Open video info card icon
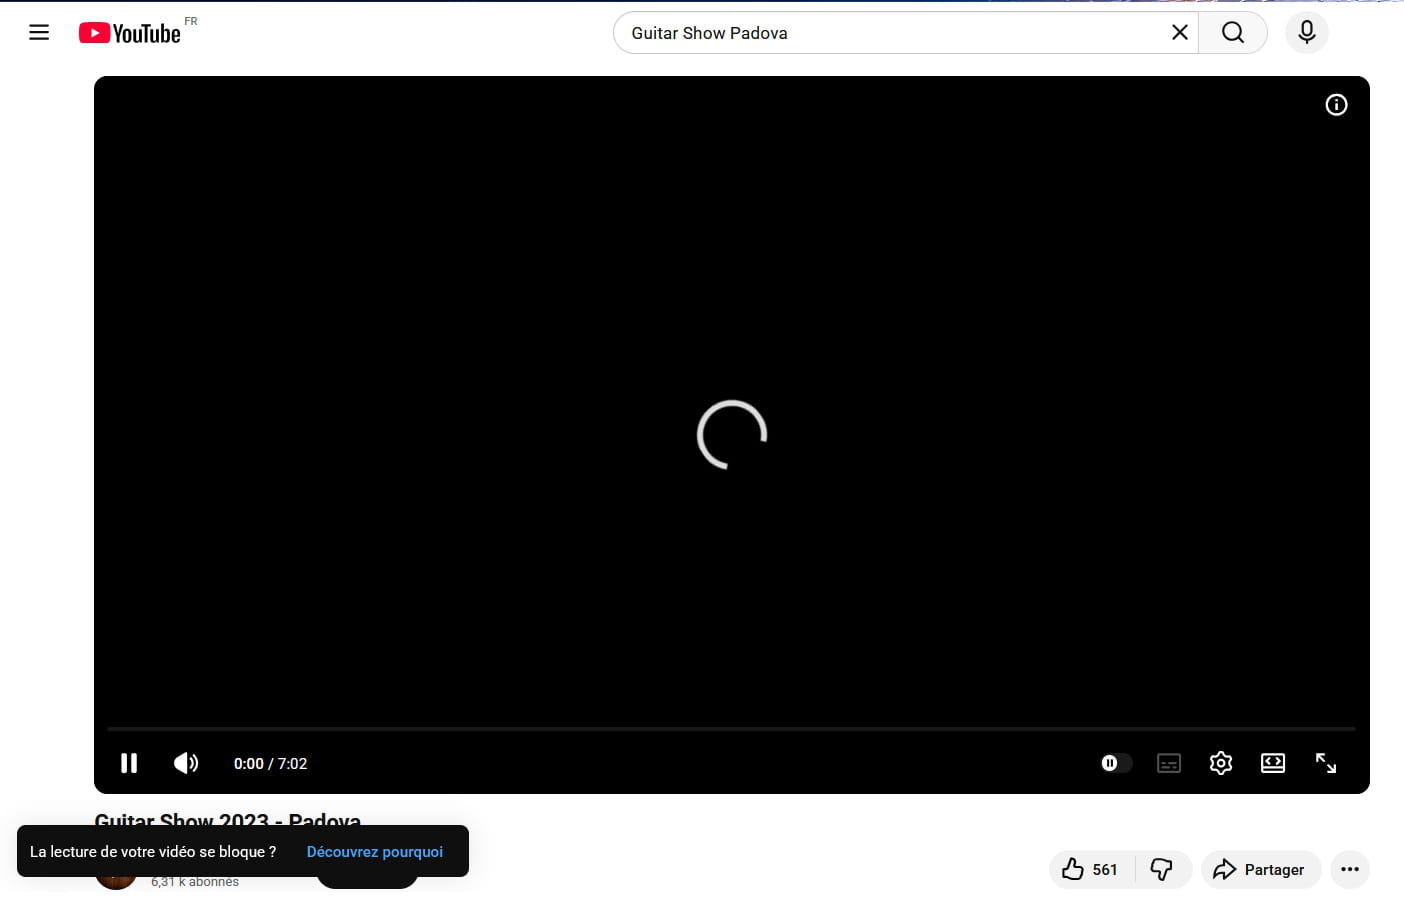This screenshot has width=1404, height=909. point(1336,105)
